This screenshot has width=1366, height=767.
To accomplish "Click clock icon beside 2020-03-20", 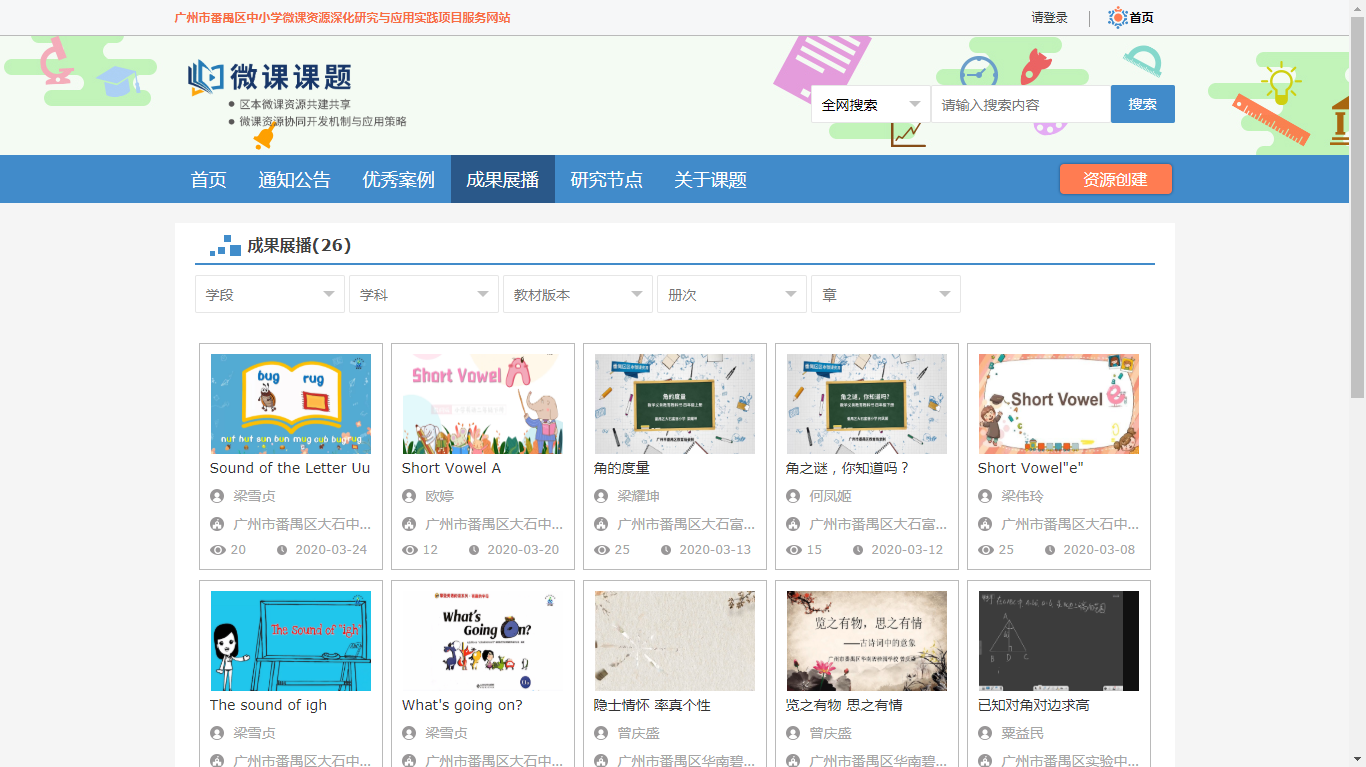I will coord(474,550).
